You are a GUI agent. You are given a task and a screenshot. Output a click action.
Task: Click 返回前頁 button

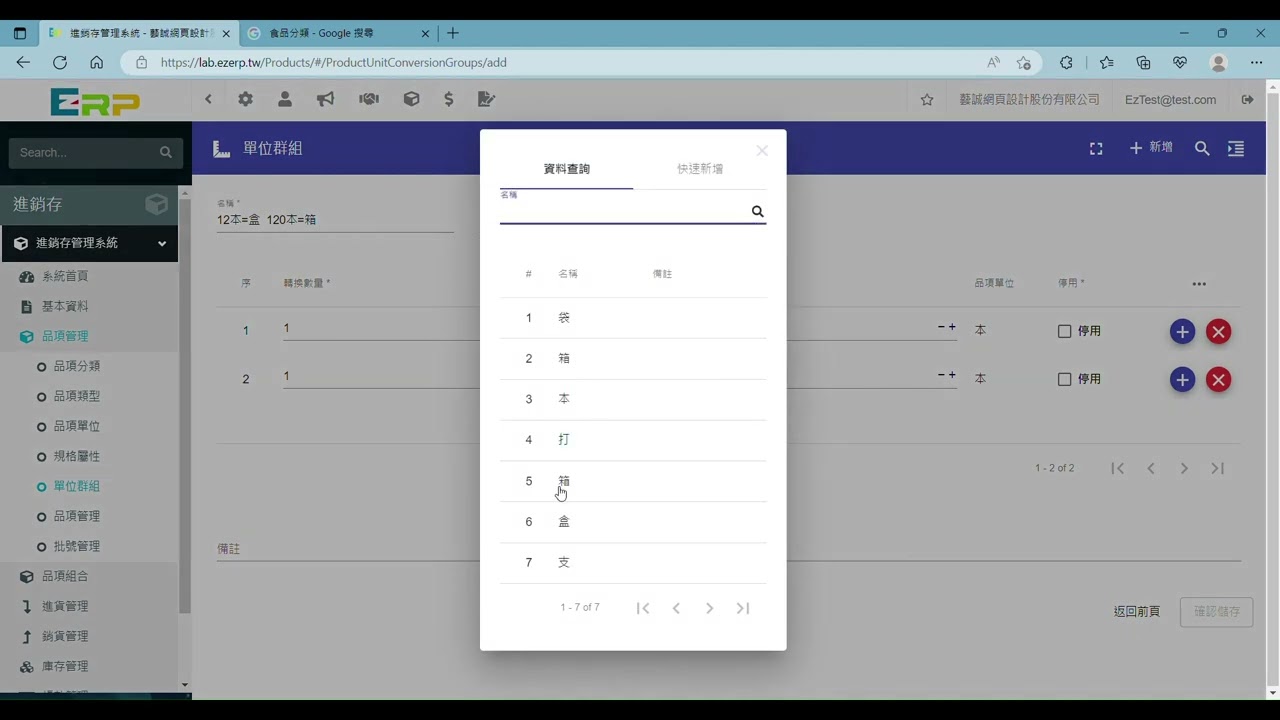pyautogui.click(x=1137, y=612)
